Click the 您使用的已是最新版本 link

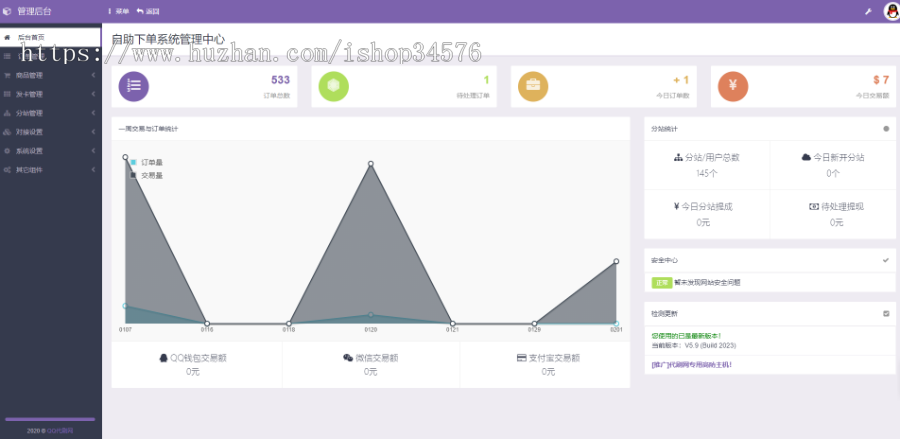point(686,336)
